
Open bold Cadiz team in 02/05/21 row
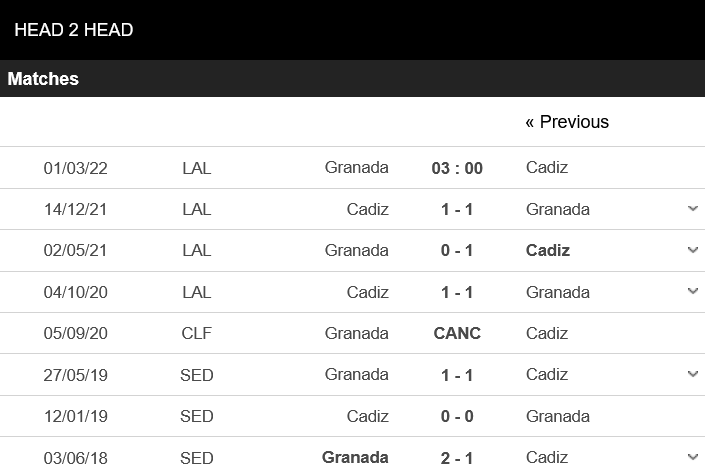click(548, 250)
